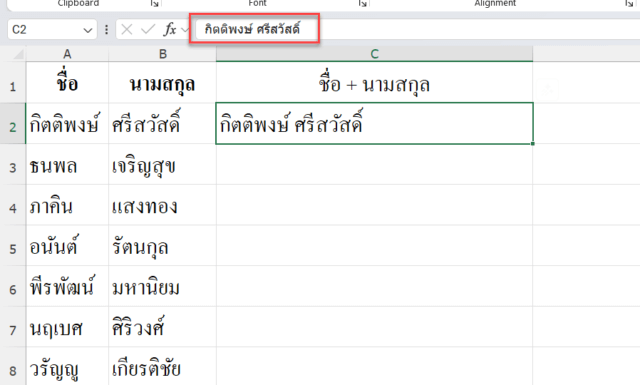Open the Clipboard group dialog launcher
The image size is (640, 385).
pos(154,3)
